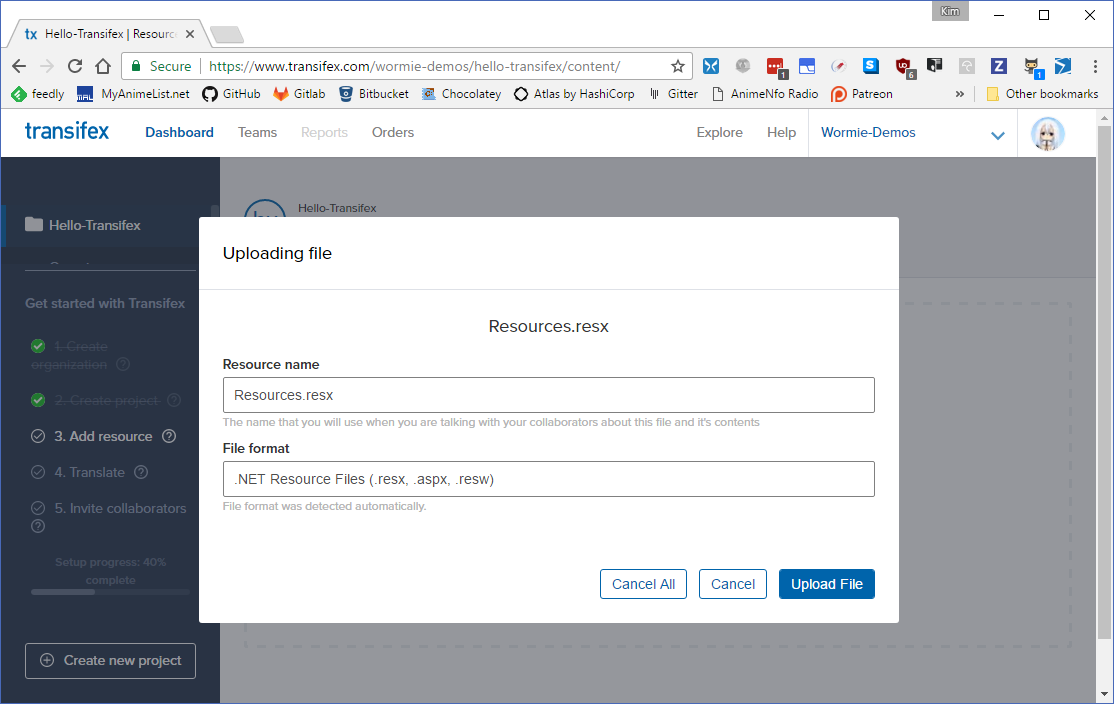1114x704 pixels.
Task: Bookmark this page with the star icon
Action: pyautogui.click(x=678, y=66)
